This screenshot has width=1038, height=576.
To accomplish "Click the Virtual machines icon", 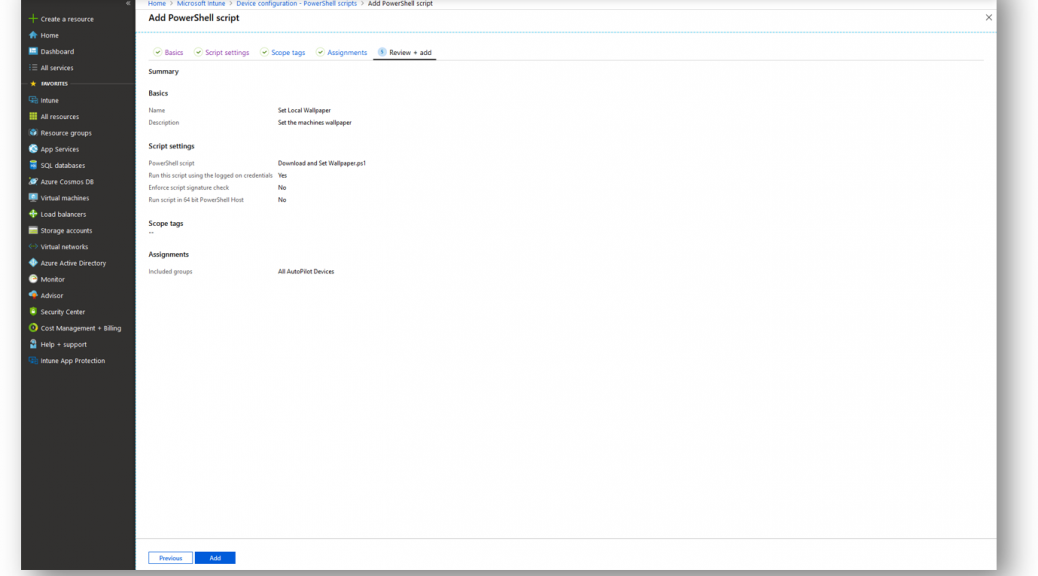I will [33, 197].
